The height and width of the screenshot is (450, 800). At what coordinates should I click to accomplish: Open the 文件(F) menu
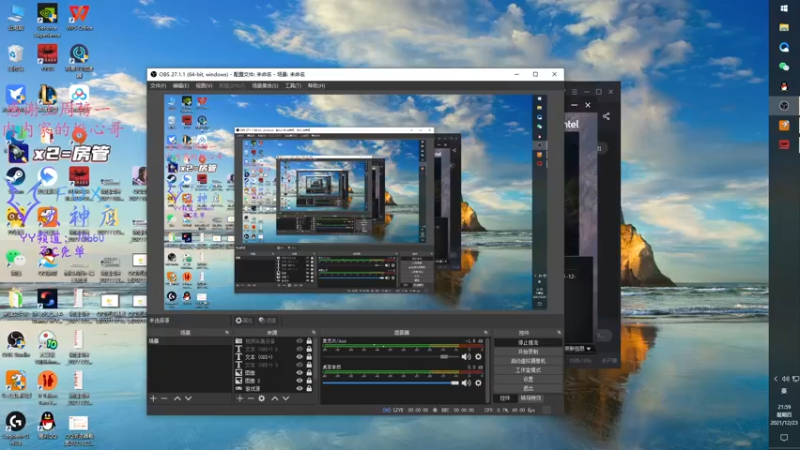click(x=158, y=86)
